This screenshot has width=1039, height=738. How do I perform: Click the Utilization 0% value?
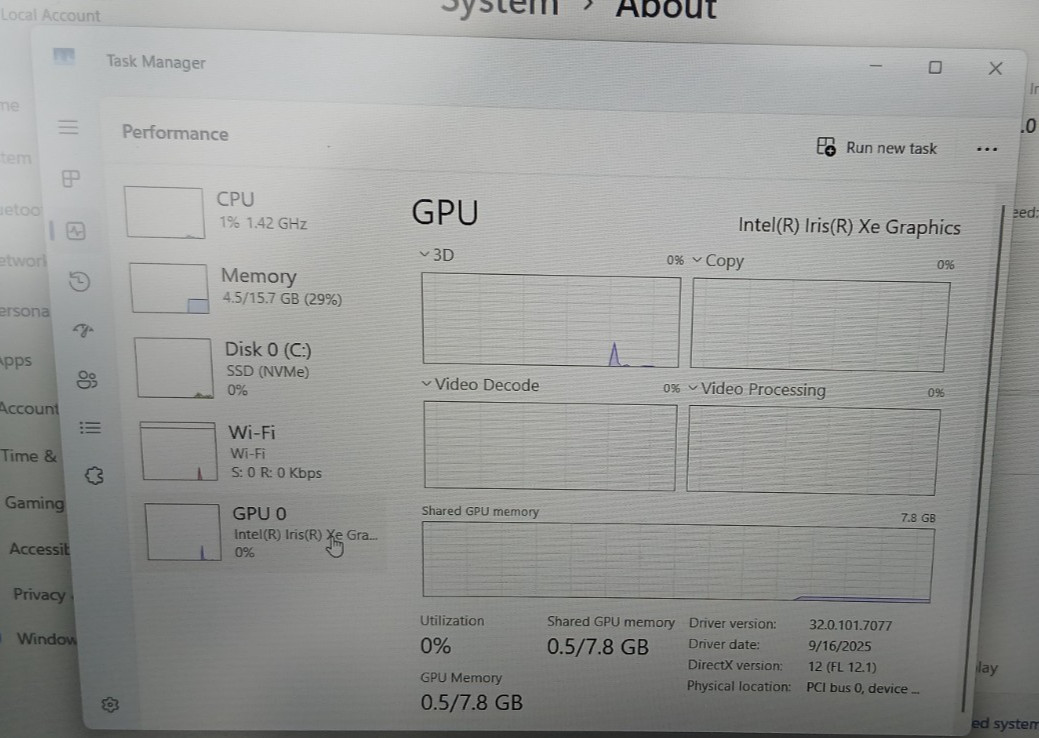pyautogui.click(x=435, y=646)
